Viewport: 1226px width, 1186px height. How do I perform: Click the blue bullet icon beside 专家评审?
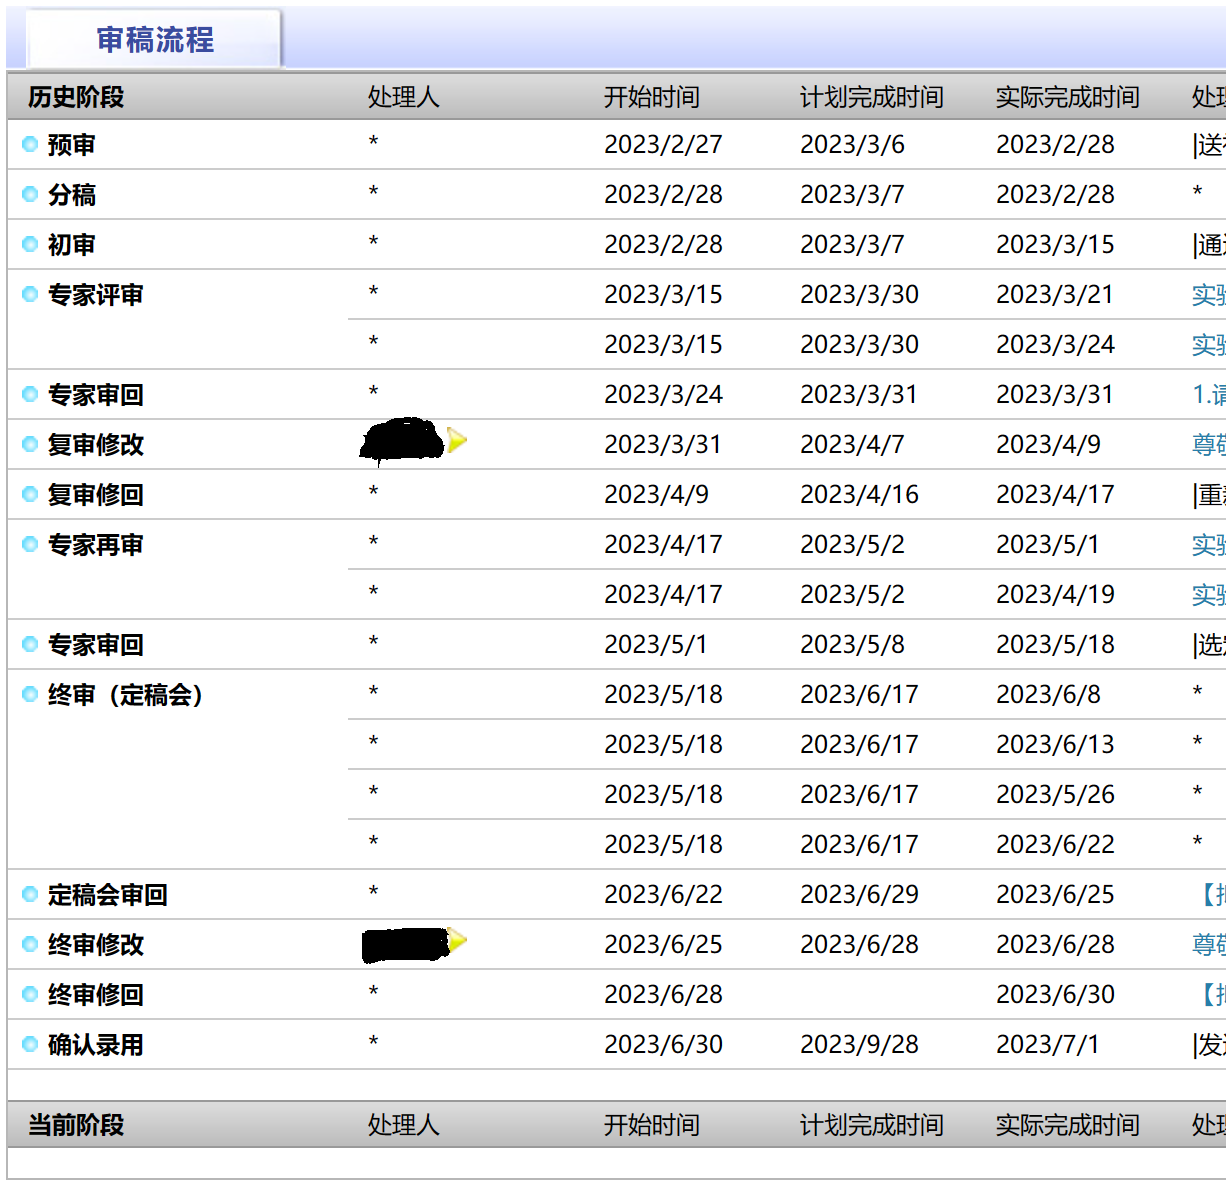click(x=30, y=295)
